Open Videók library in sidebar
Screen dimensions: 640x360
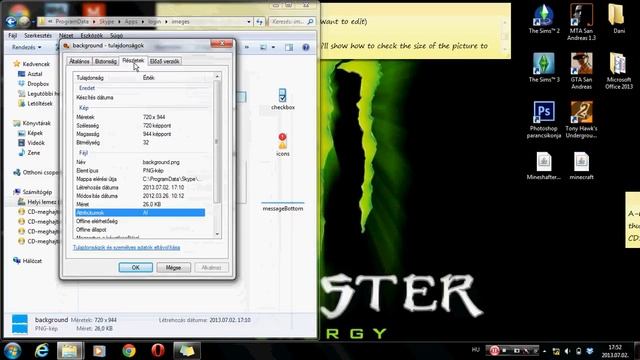point(36,143)
